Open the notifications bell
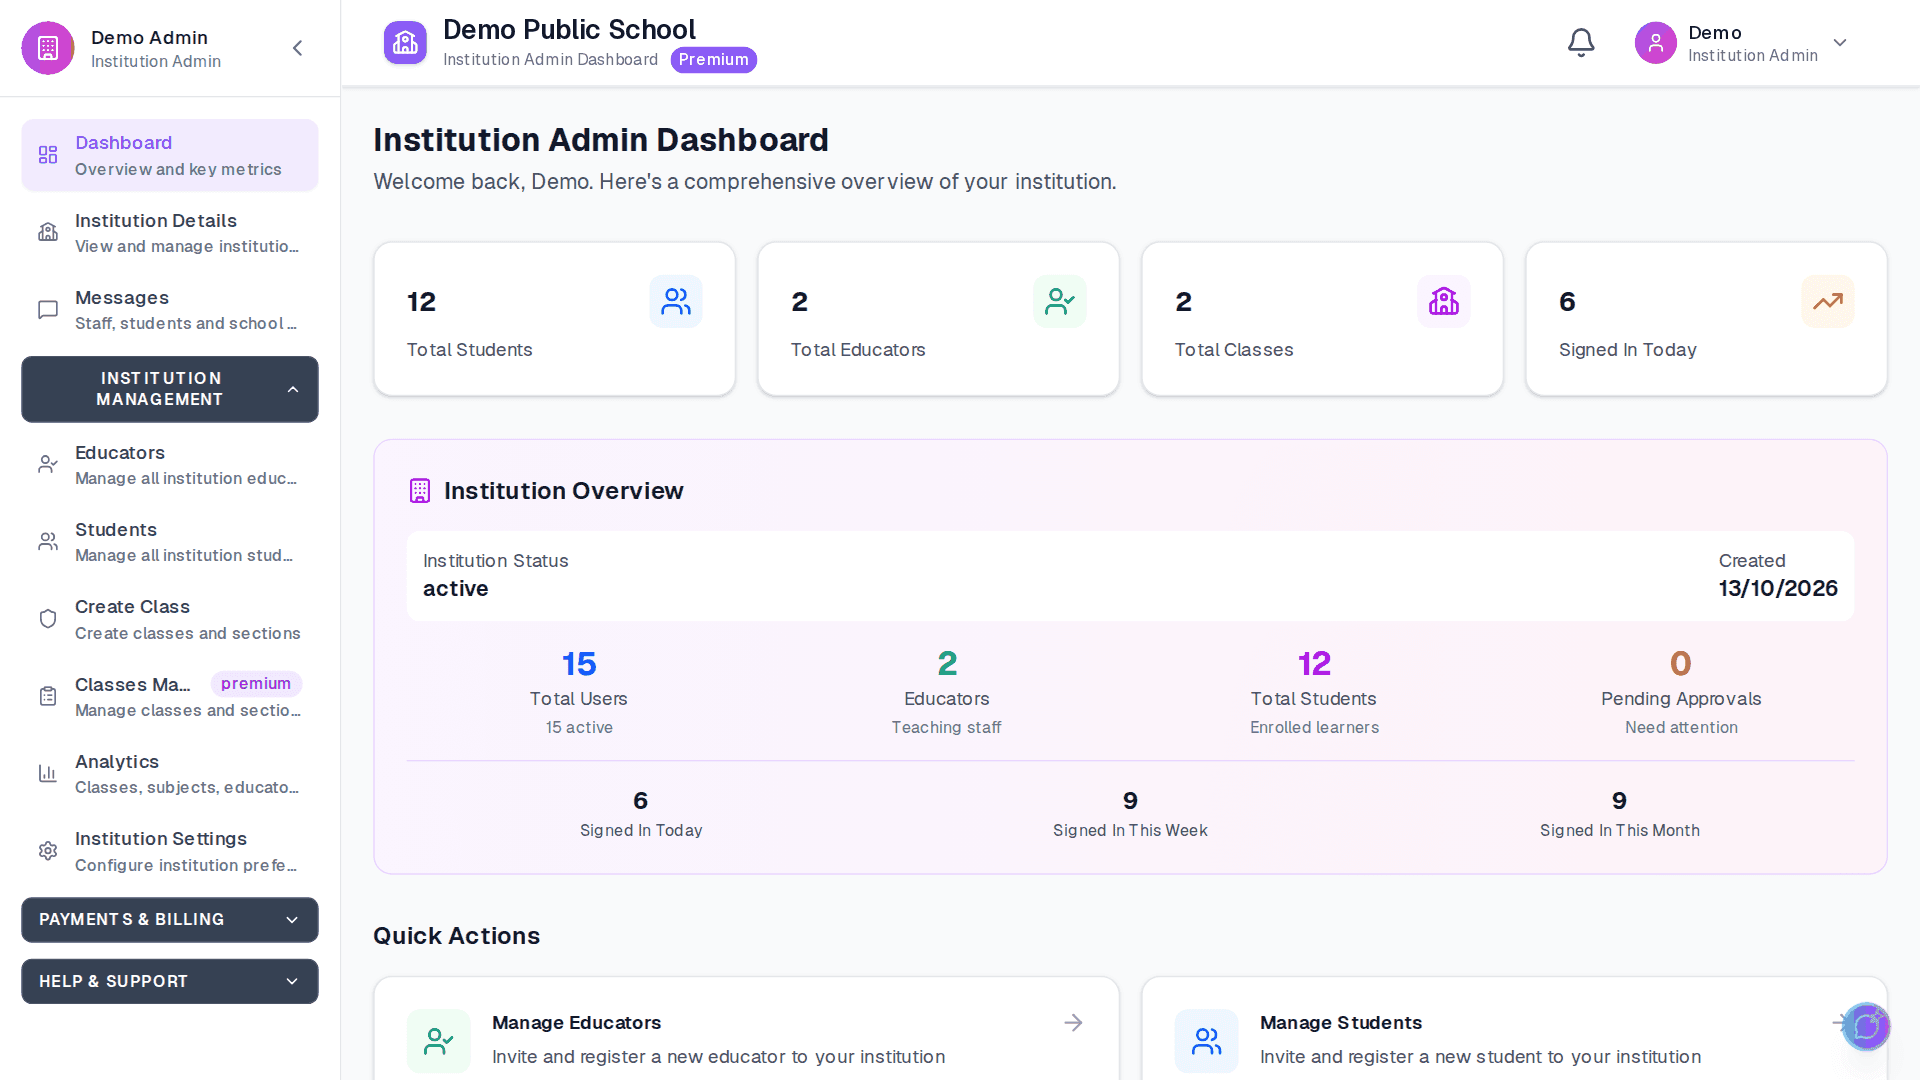Screen dimensions: 1920x1080 pyautogui.click(x=1581, y=43)
